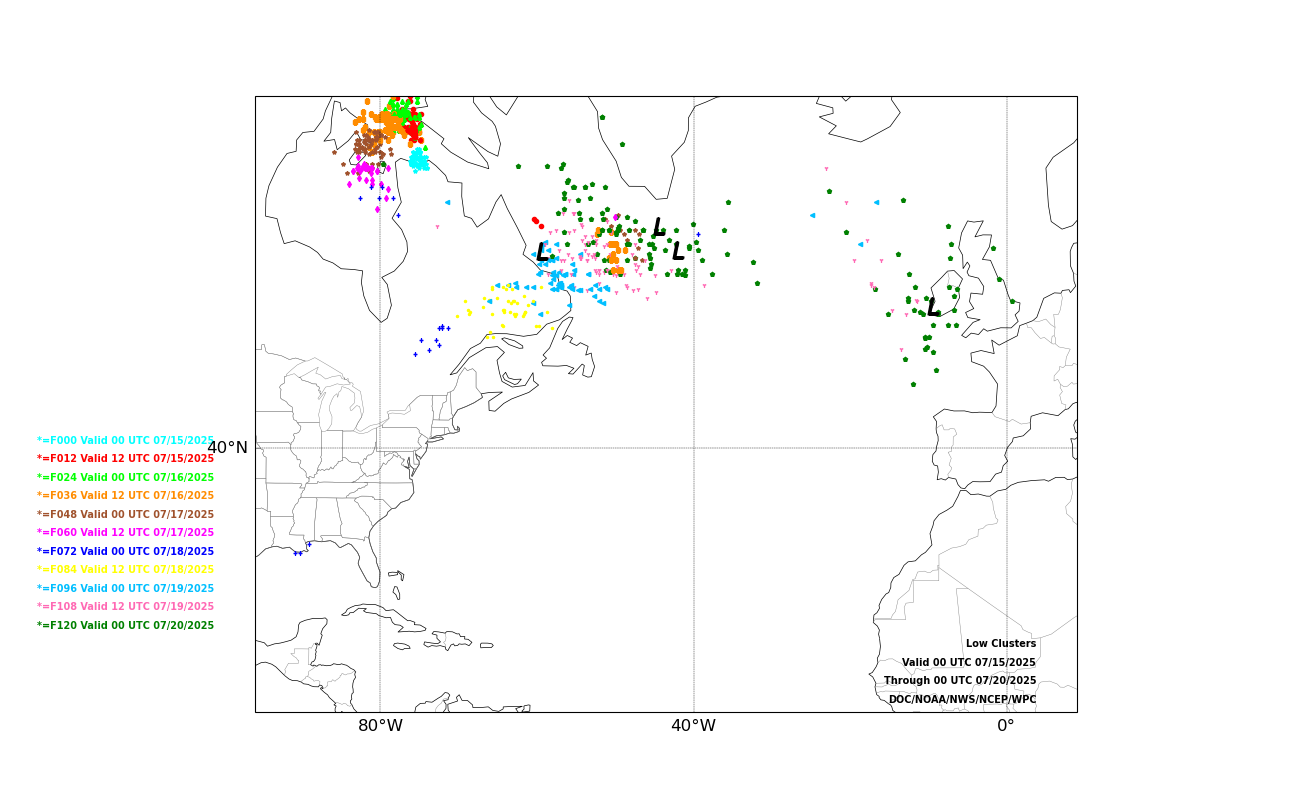Click the 0° longitude axis label
The height and width of the screenshot is (800, 1300).
1006,726
